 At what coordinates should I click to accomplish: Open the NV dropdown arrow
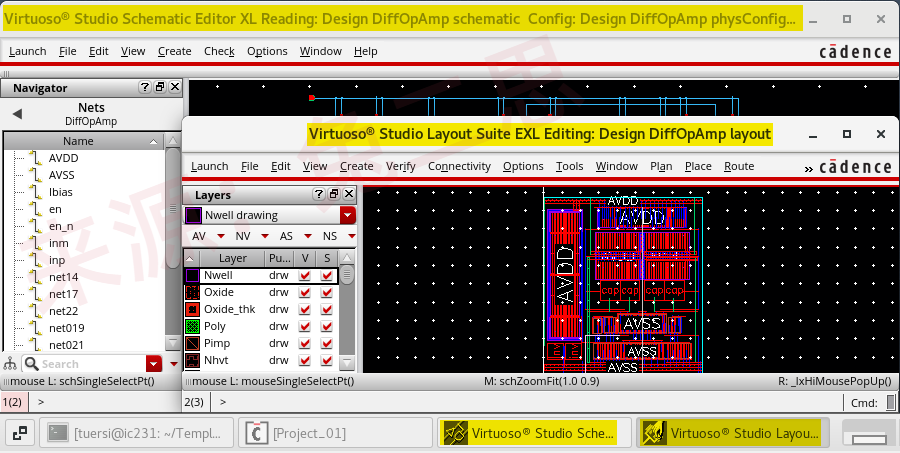(x=265, y=236)
